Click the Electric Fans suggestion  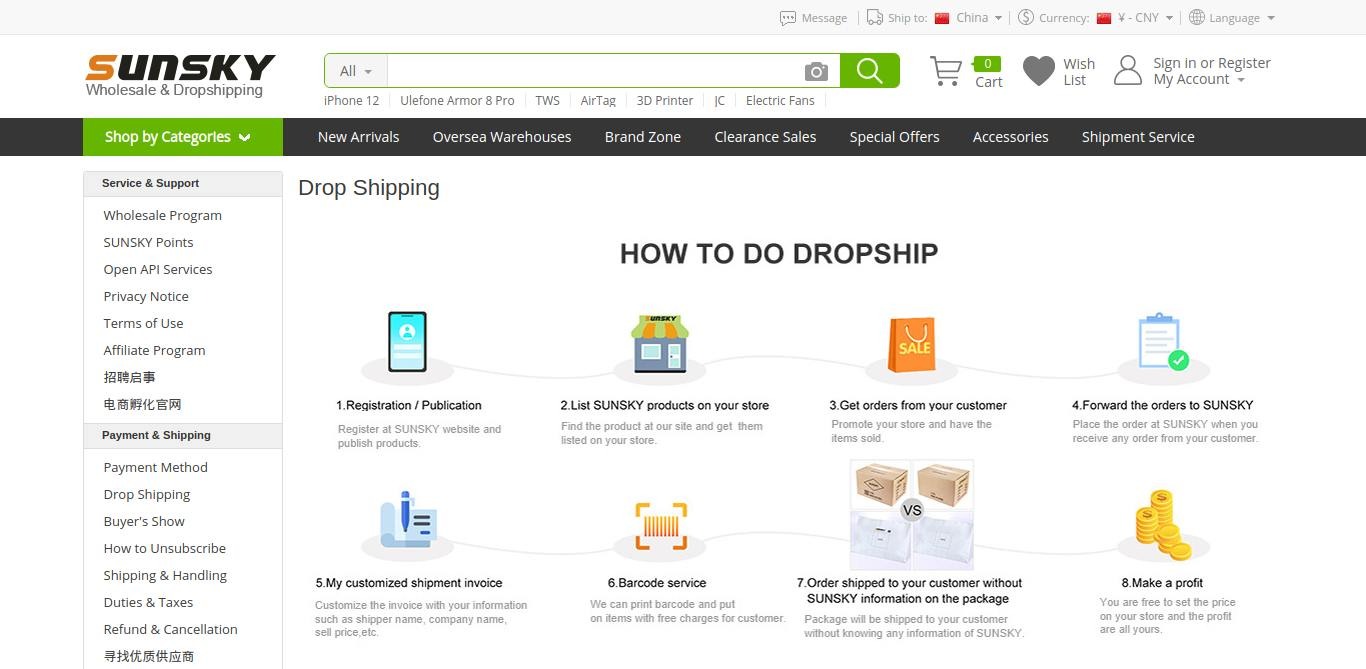[780, 100]
